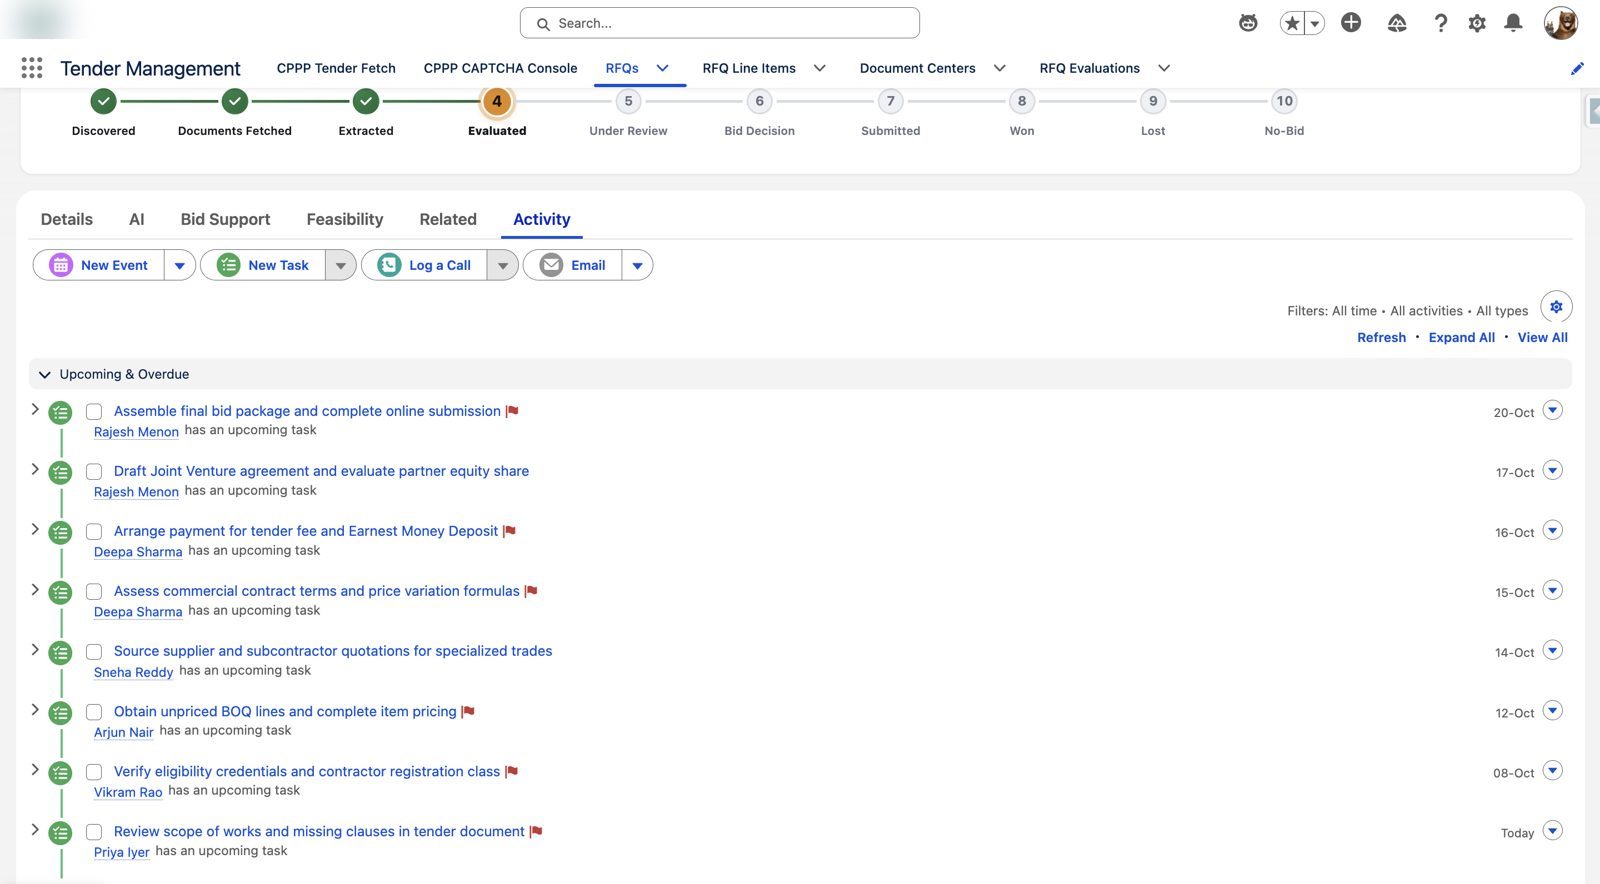The width and height of the screenshot is (1600, 884).
Task: Open RFQs tab dropdown chevron
Action: [x=662, y=68]
